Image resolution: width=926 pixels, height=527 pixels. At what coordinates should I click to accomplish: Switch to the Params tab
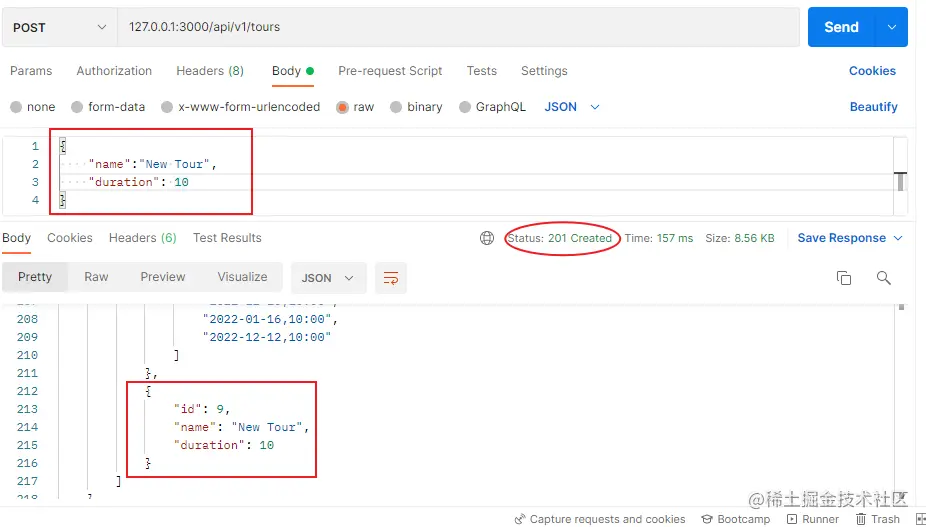point(31,71)
